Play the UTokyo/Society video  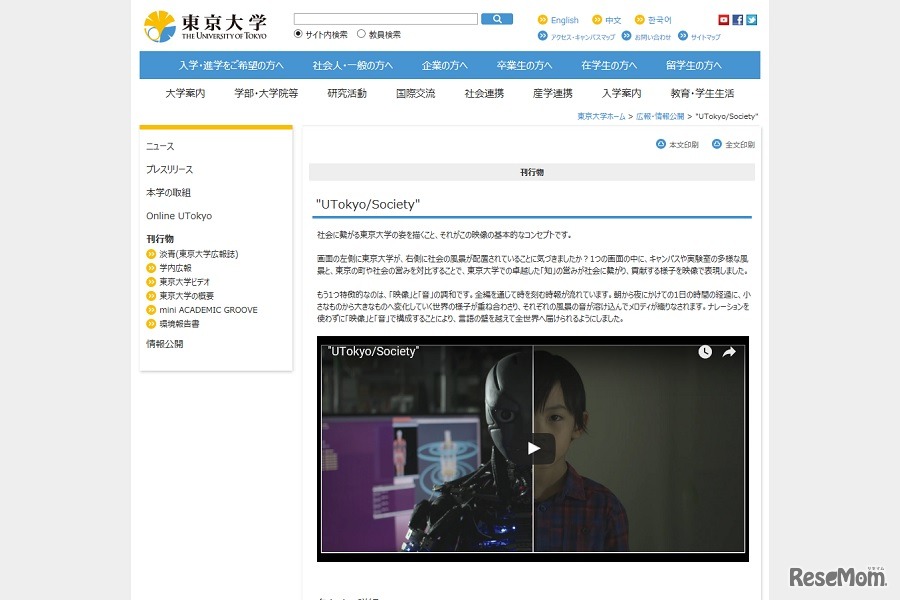(x=534, y=448)
